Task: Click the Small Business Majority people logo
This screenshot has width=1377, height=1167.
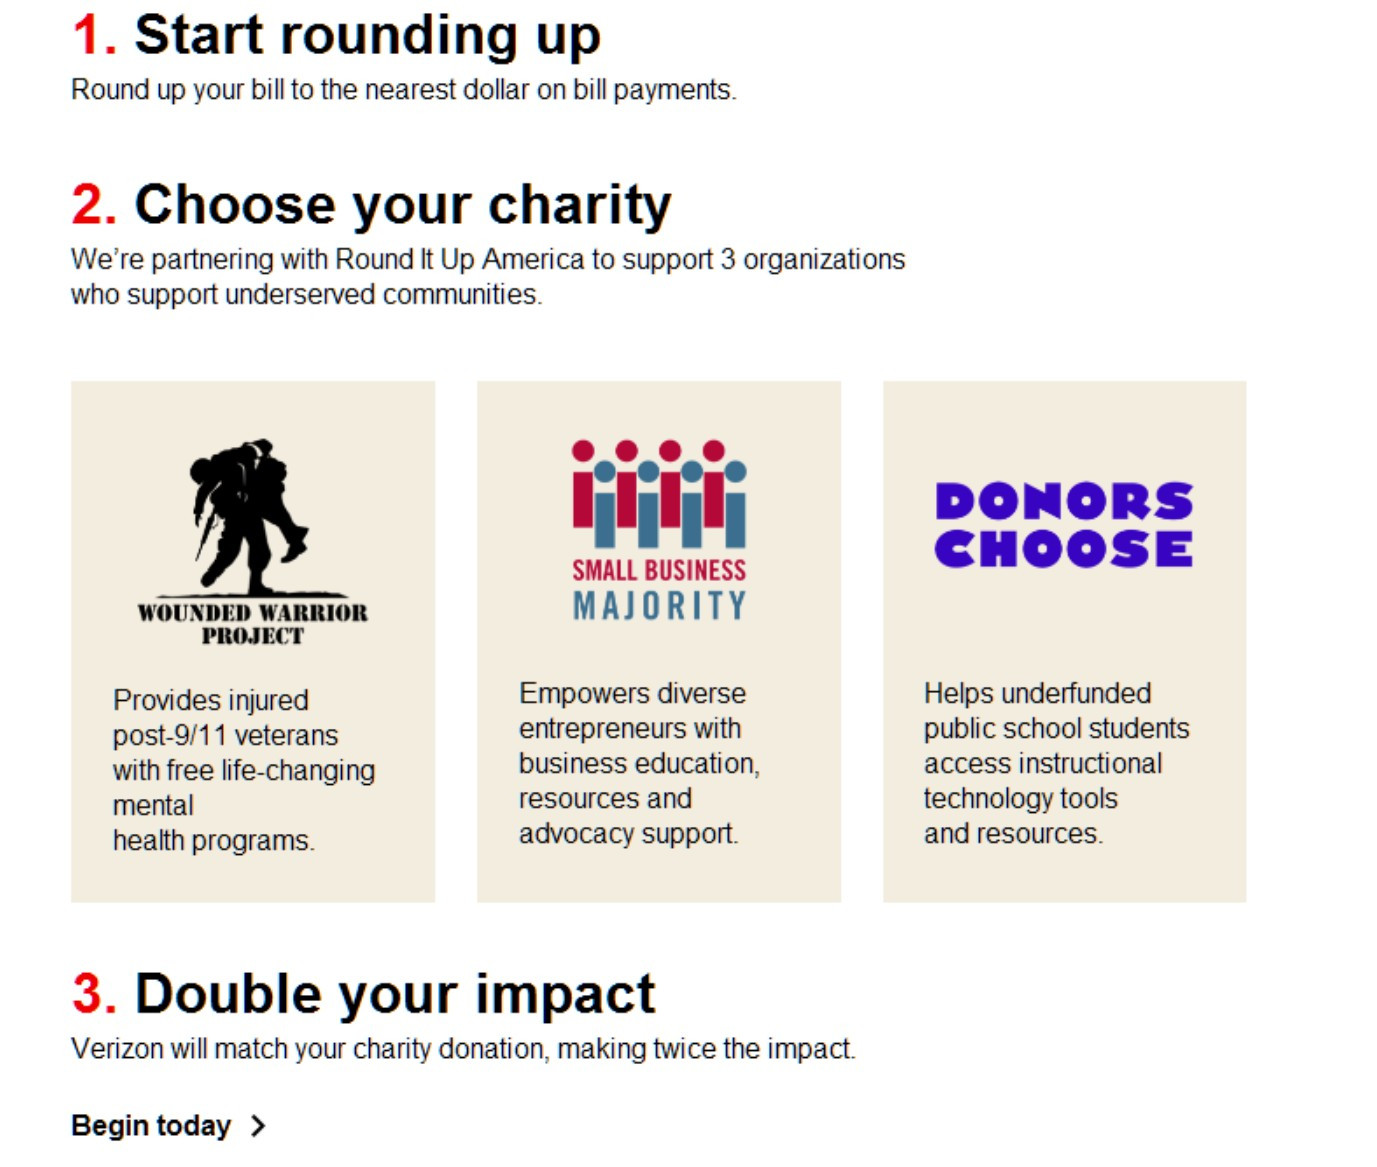Action: pos(659,531)
